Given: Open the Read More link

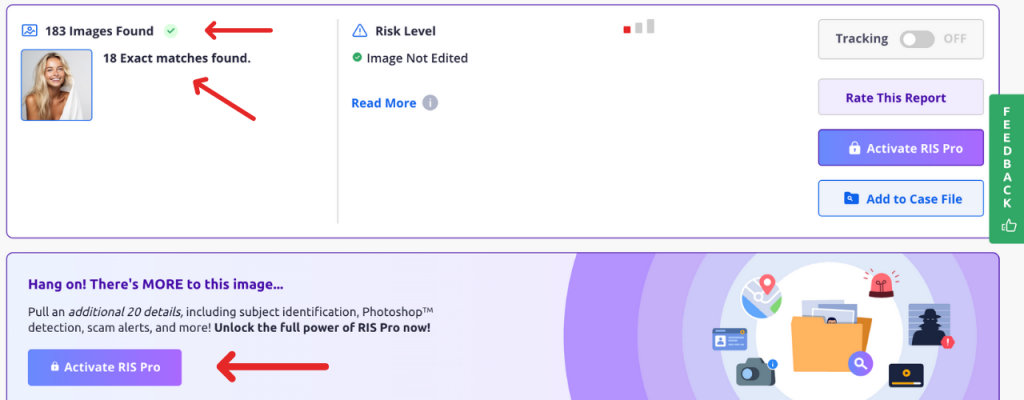Looking at the screenshot, I should point(383,103).
